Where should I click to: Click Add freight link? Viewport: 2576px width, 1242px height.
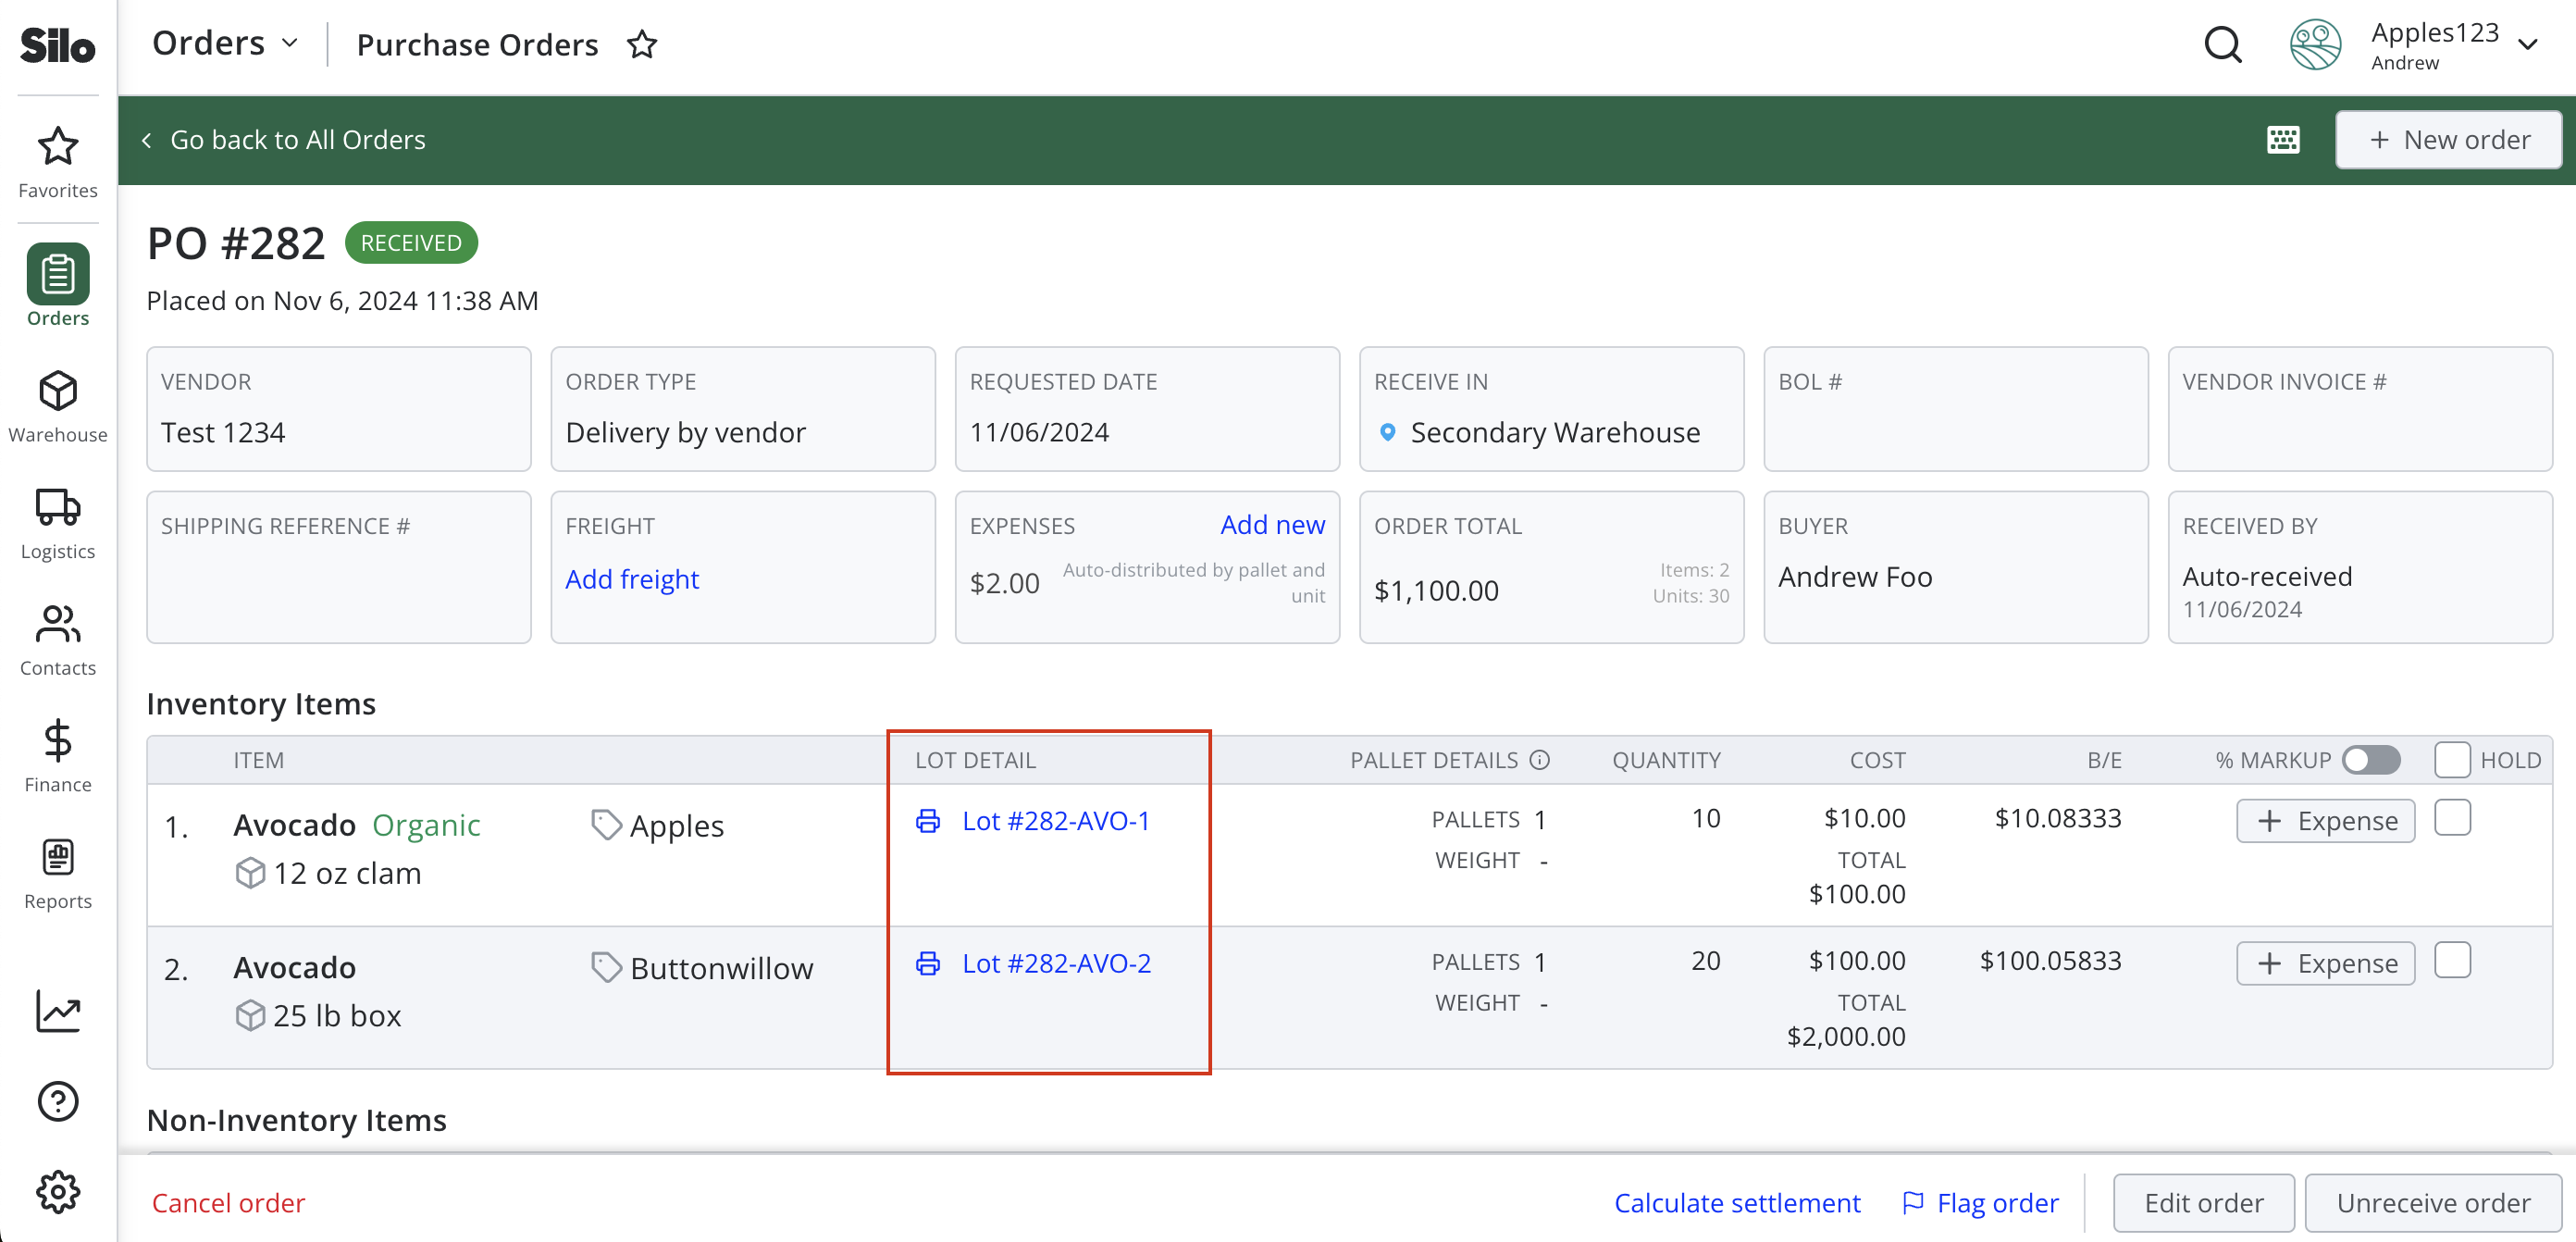[632, 579]
